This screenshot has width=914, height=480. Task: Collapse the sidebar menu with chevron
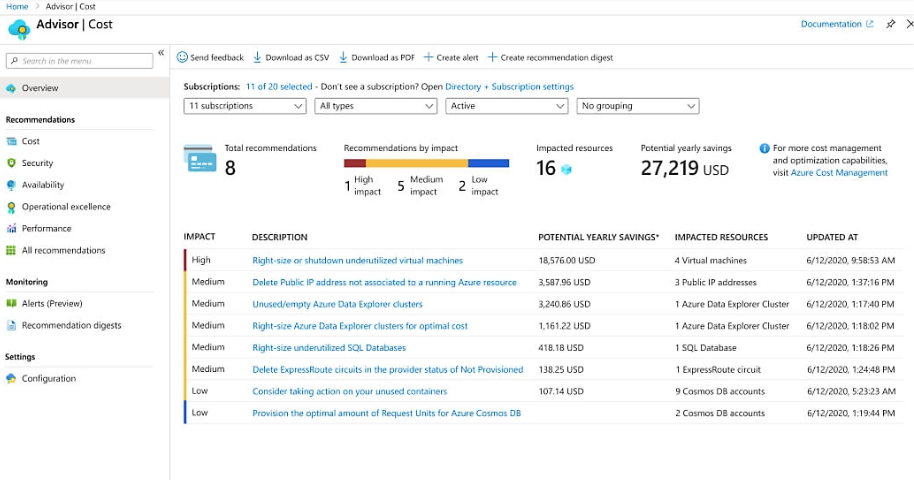point(161,53)
